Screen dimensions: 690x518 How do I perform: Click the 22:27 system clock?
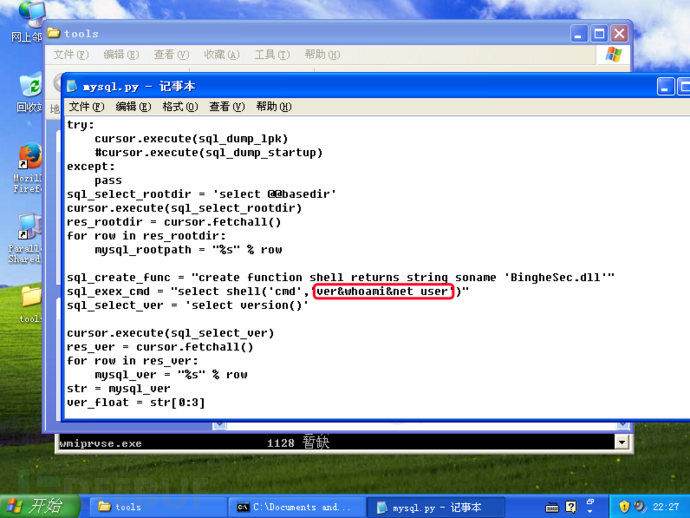point(665,507)
